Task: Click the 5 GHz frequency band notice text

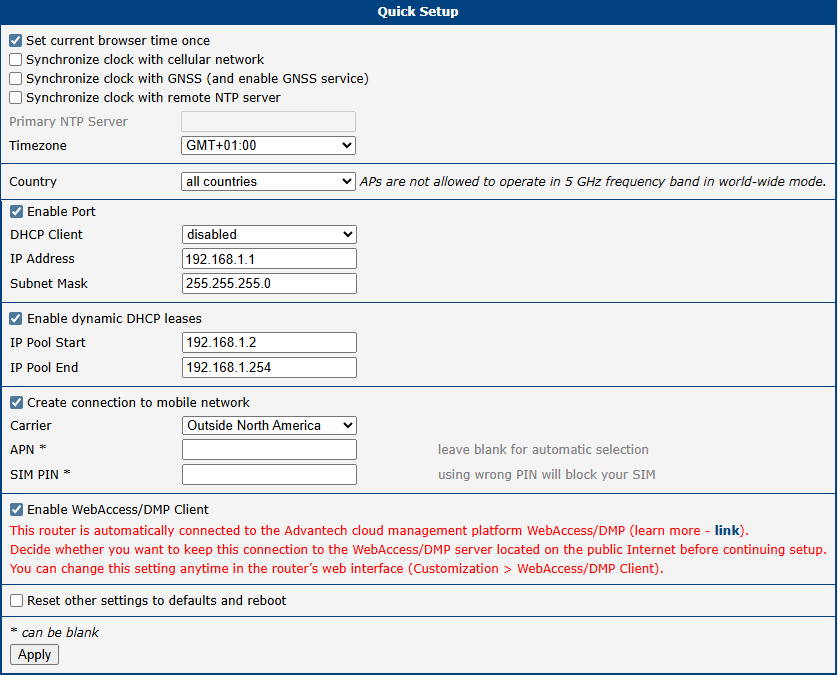Action: pyautogui.click(x=593, y=182)
